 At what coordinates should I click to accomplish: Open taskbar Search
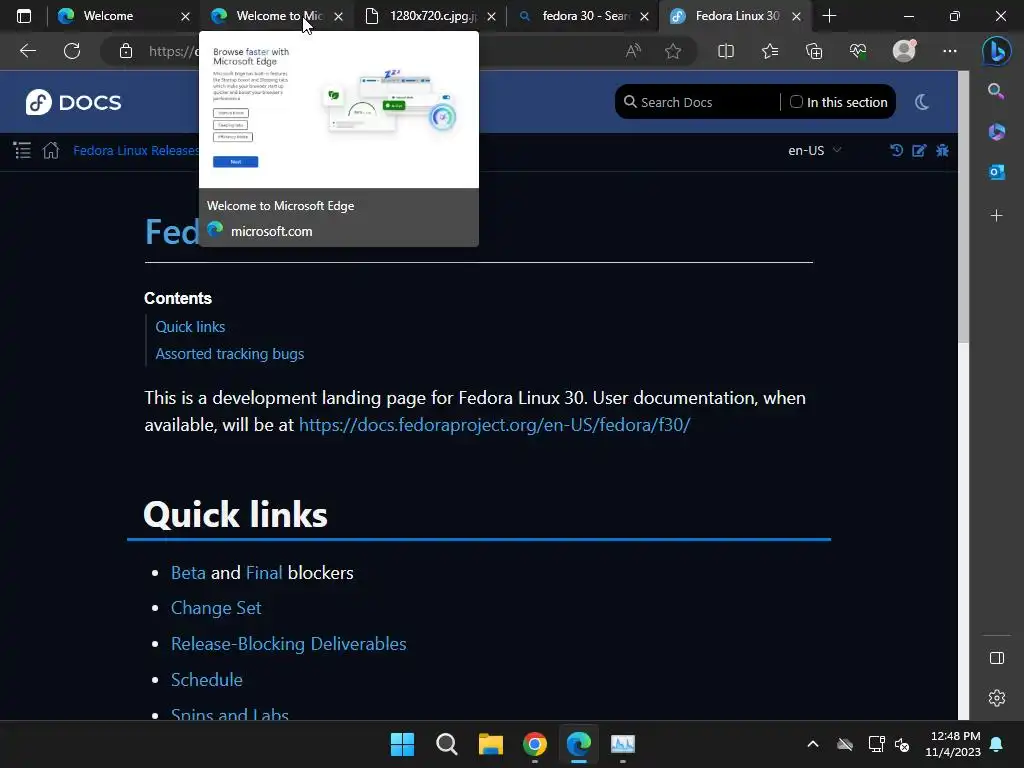pyautogui.click(x=447, y=744)
